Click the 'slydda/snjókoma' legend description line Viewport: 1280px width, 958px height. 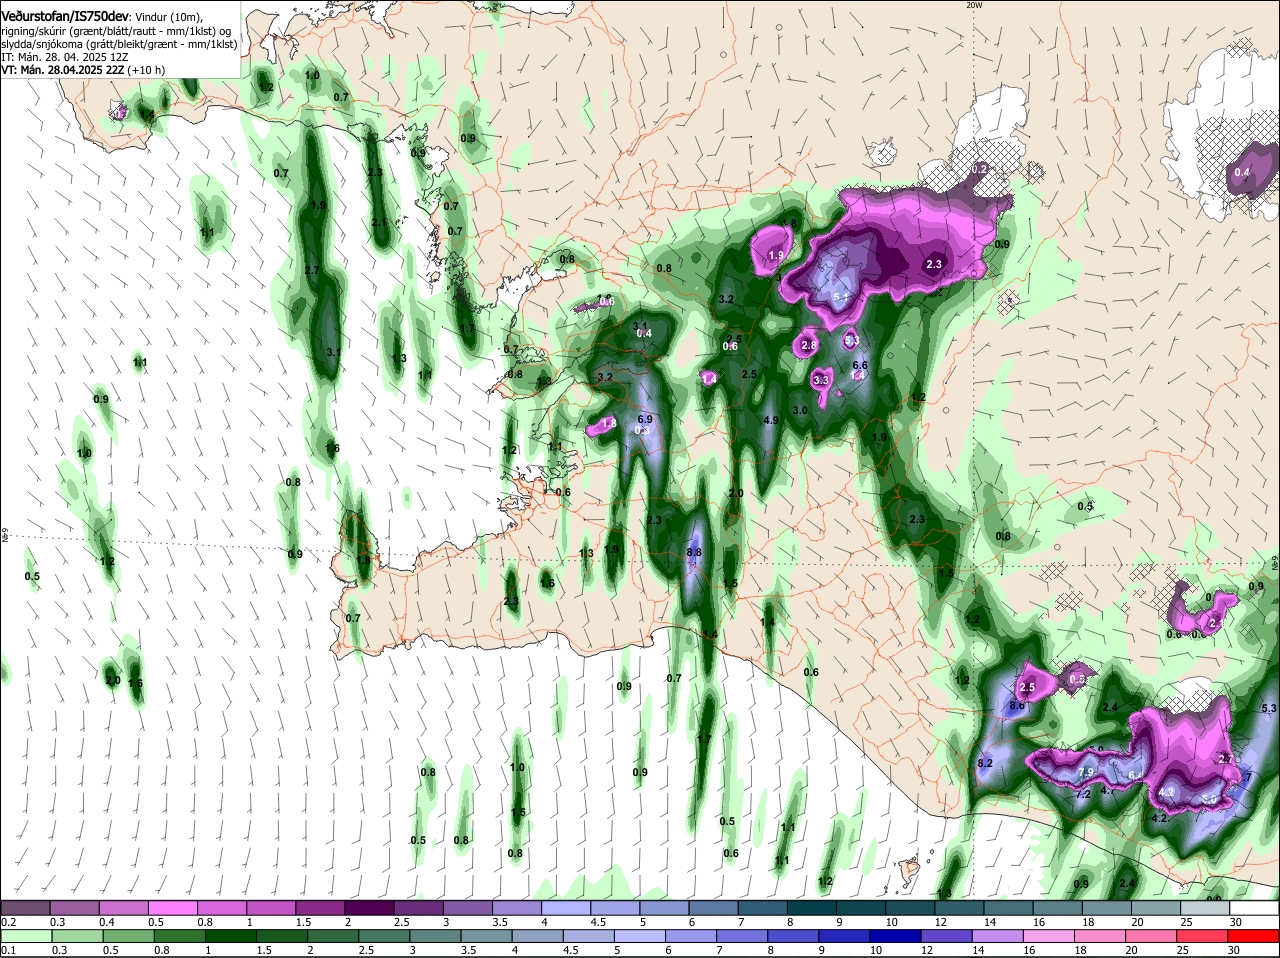(119, 44)
